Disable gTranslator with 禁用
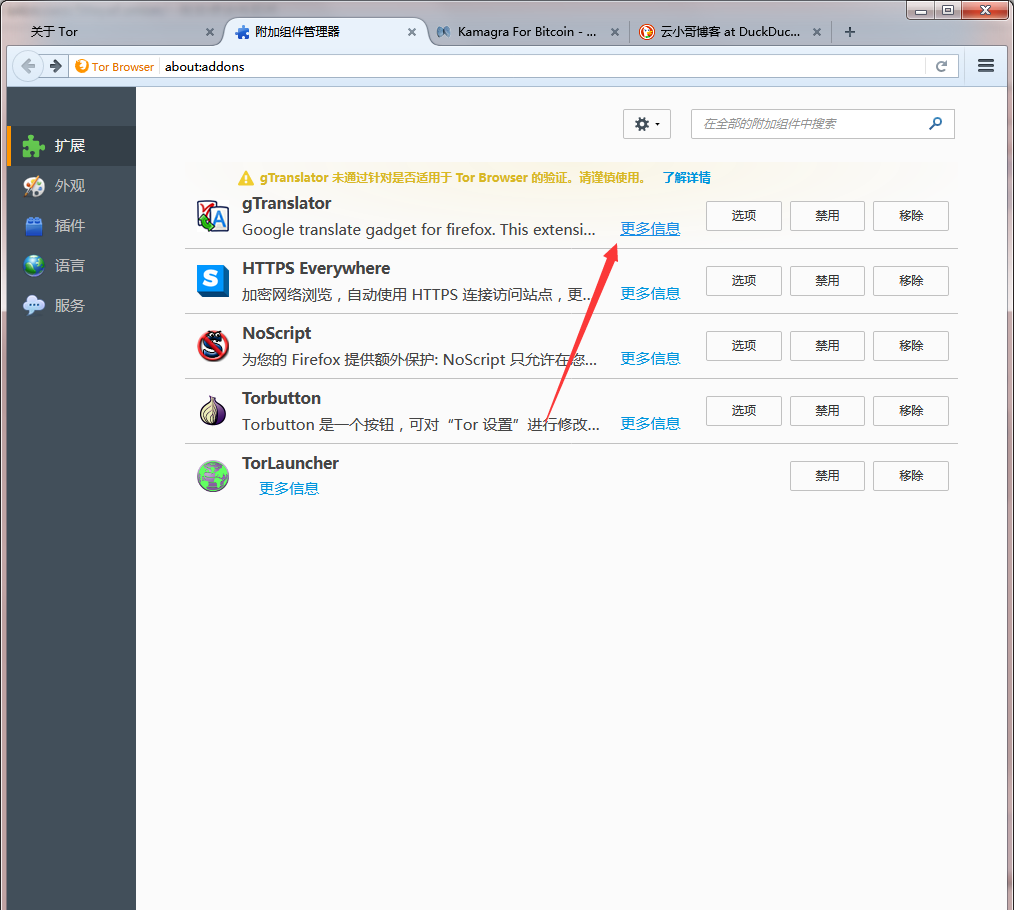The height and width of the screenshot is (910, 1014). coord(827,216)
